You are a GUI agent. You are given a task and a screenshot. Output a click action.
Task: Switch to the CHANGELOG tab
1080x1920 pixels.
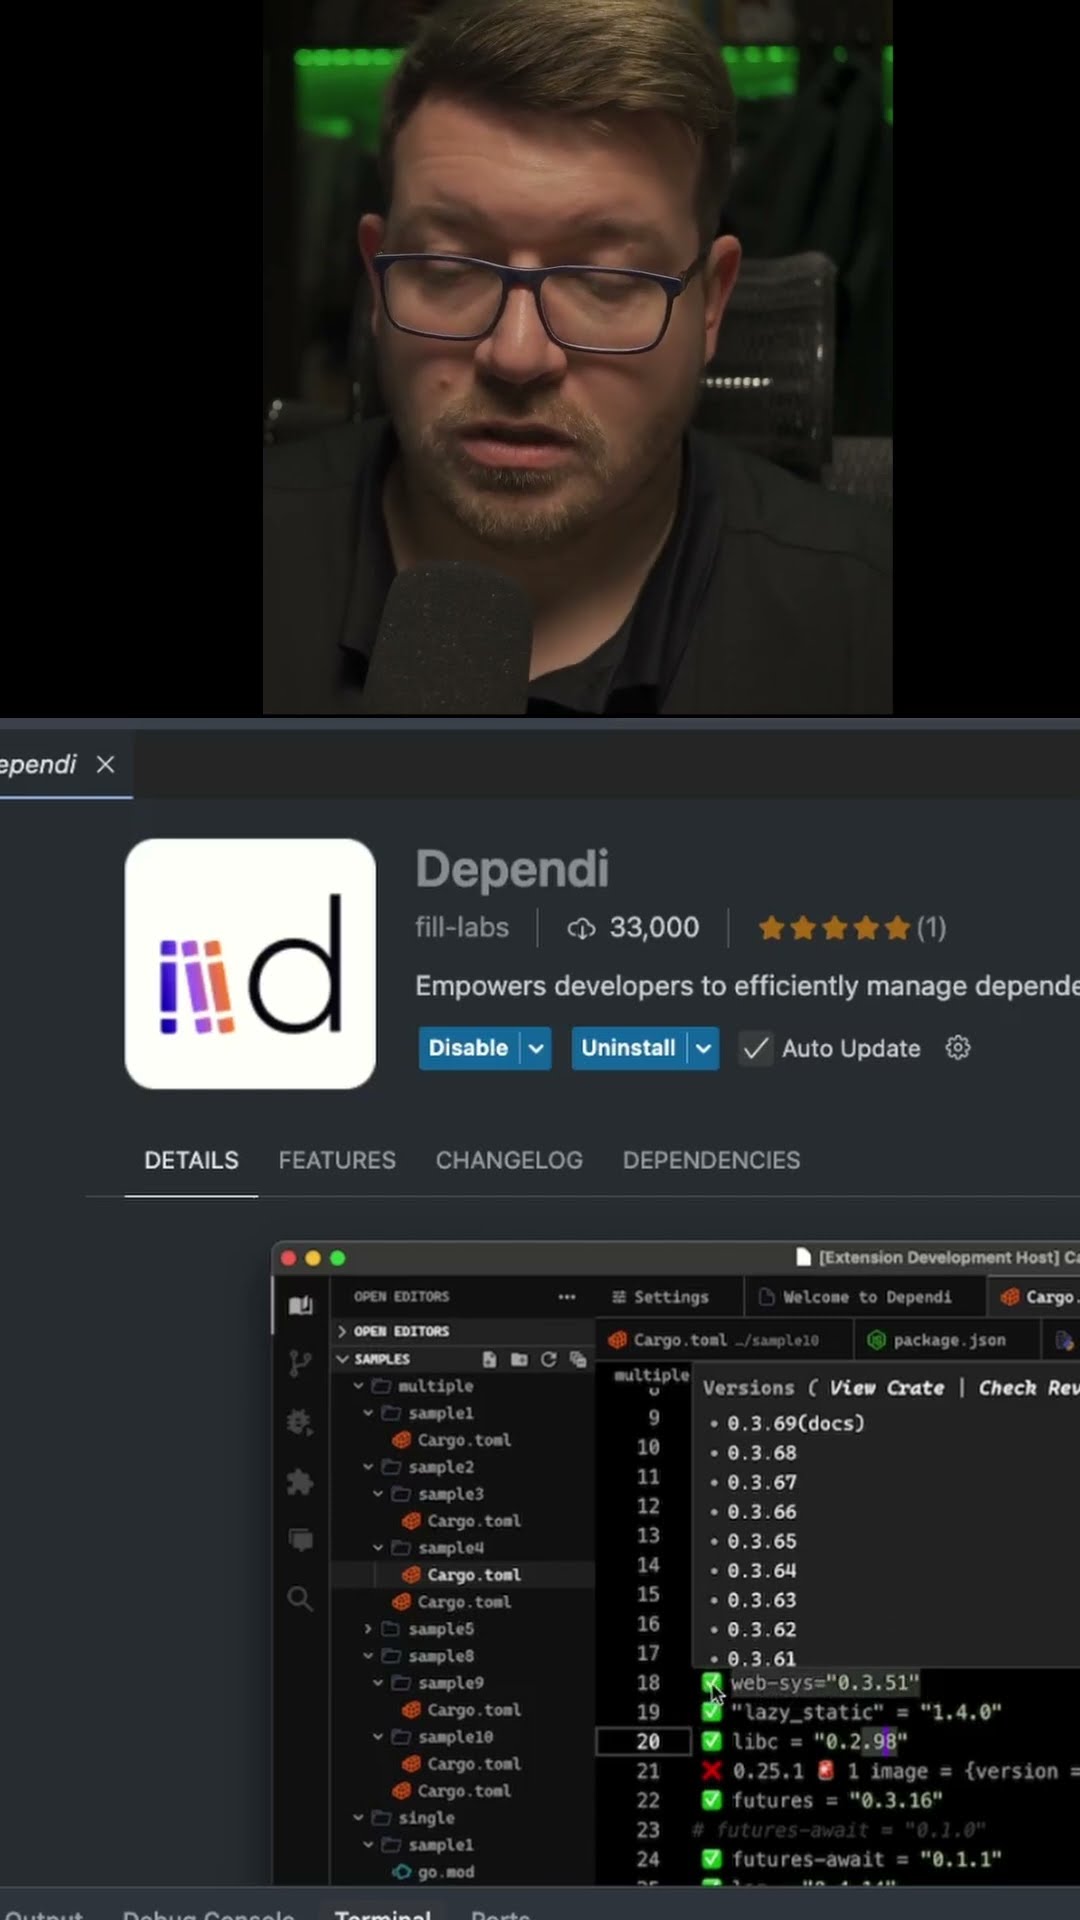click(509, 1160)
